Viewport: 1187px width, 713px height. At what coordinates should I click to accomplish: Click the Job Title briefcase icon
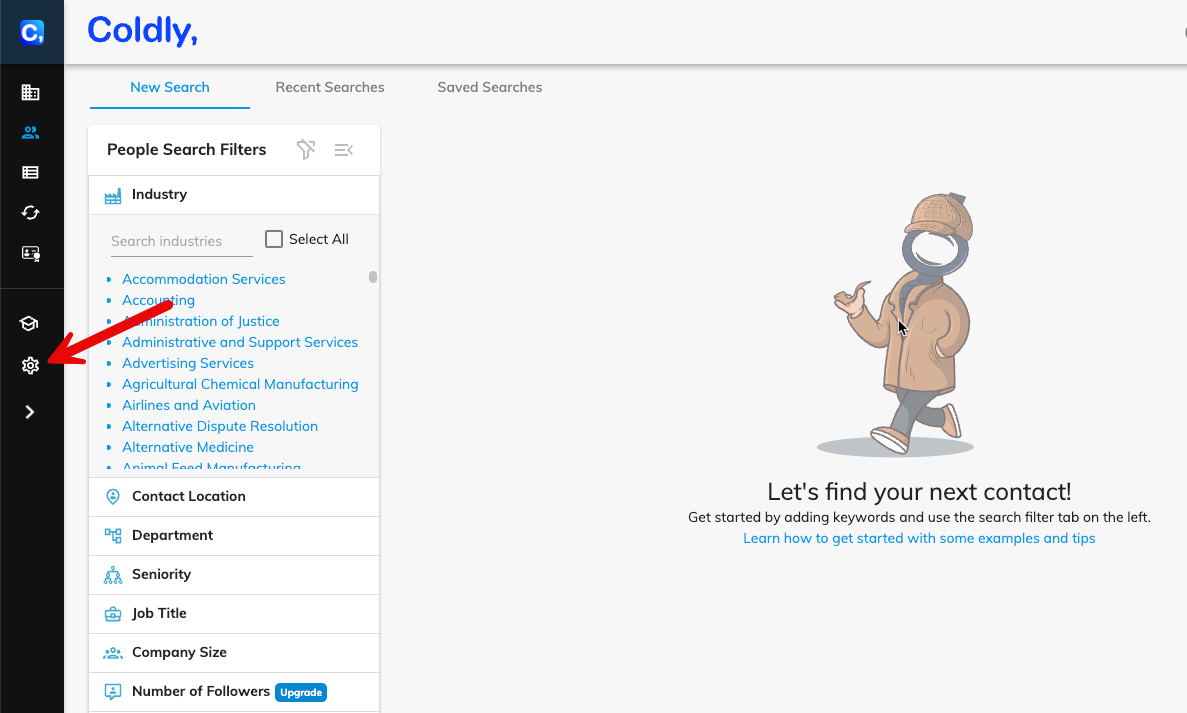pos(113,614)
